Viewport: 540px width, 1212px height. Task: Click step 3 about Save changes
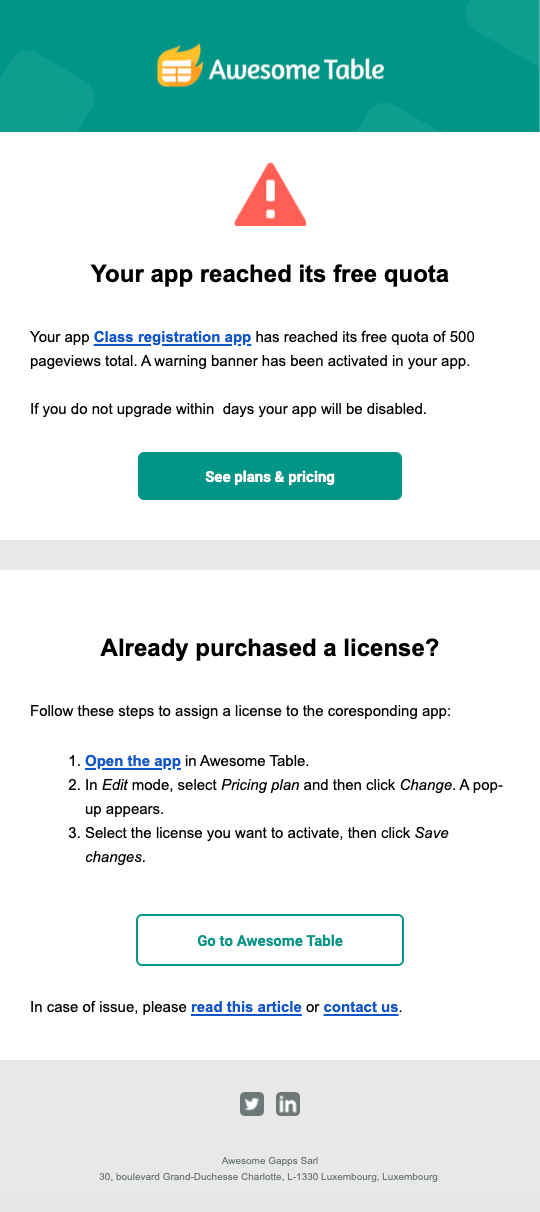[x=267, y=844]
